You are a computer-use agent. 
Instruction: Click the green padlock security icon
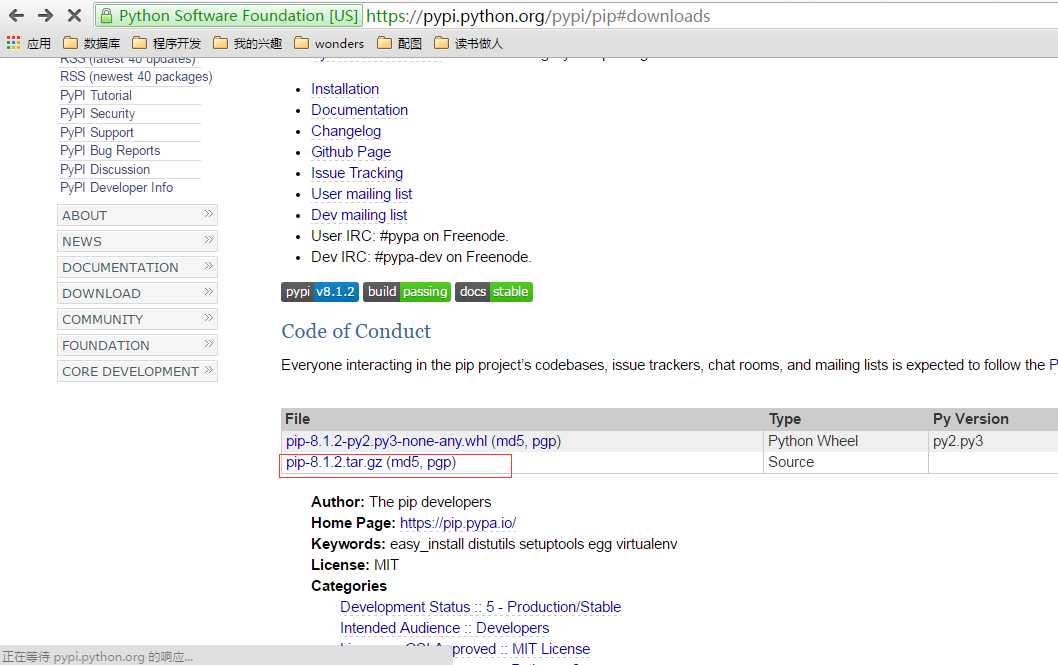[x=106, y=16]
